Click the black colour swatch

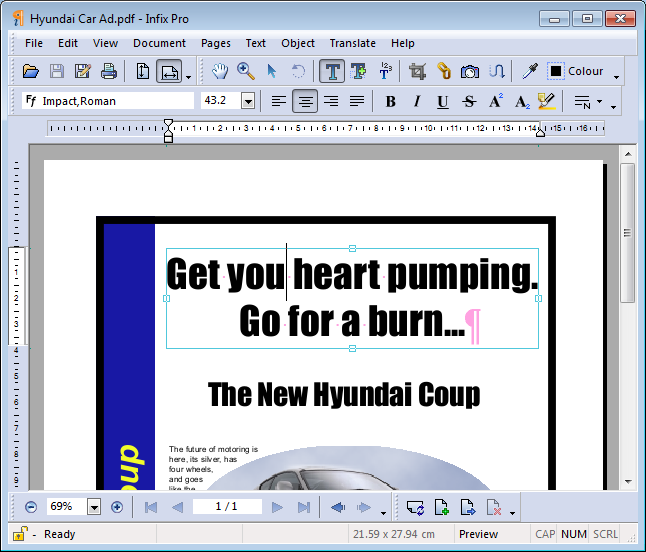[555, 71]
